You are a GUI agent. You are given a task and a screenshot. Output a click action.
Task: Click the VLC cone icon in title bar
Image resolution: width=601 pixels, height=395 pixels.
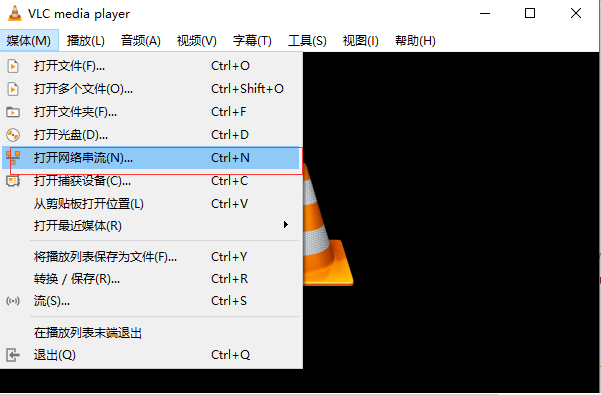(15, 13)
